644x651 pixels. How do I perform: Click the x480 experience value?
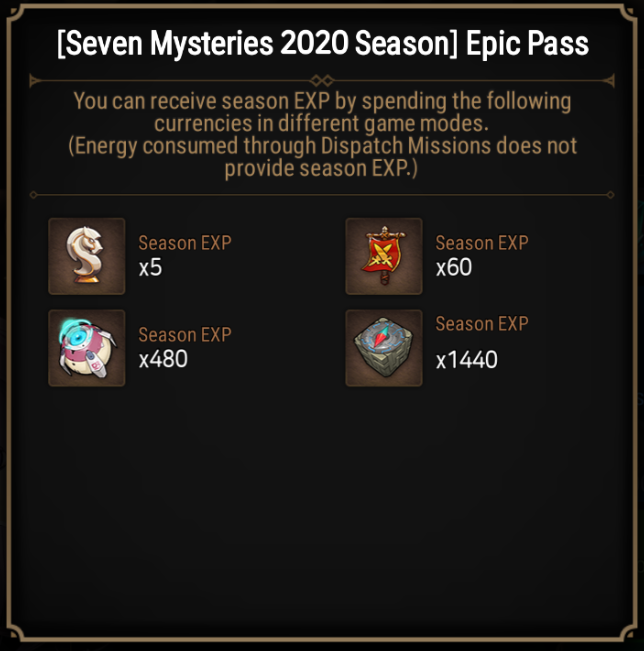click(163, 359)
